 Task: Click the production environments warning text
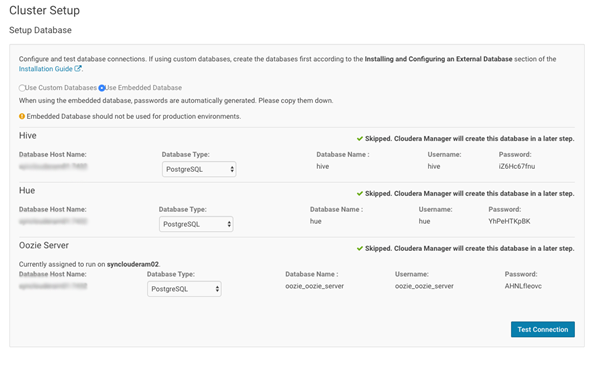(x=134, y=116)
